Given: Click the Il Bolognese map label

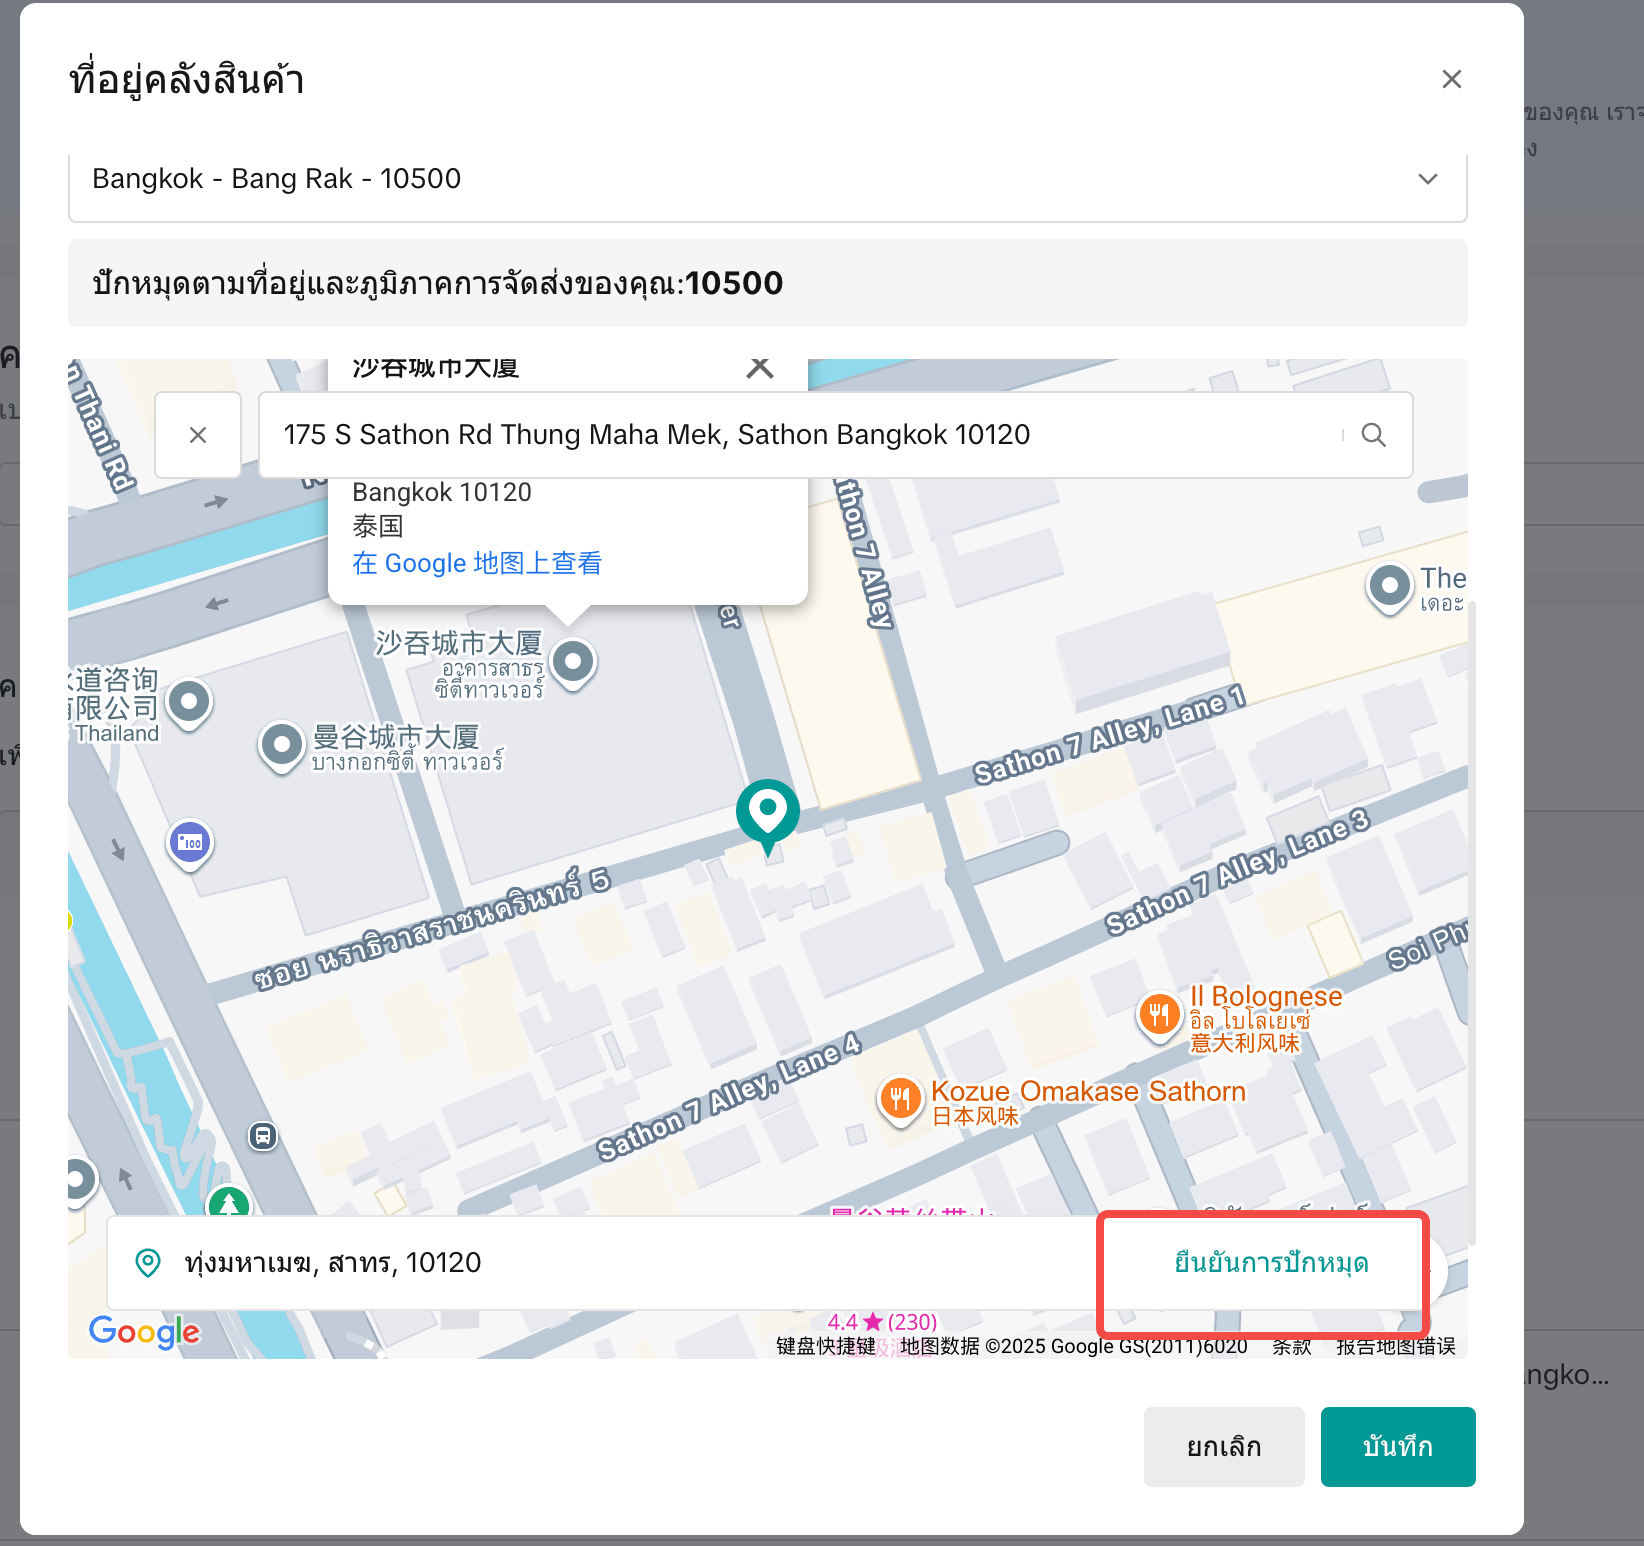Looking at the screenshot, I should point(1266,996).
